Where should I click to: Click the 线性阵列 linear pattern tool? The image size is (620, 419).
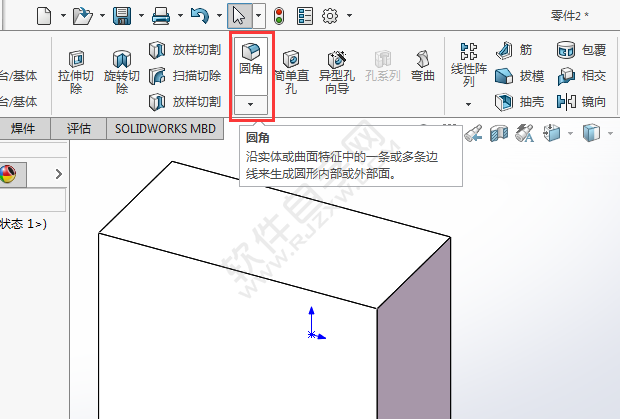click(469, 65)
